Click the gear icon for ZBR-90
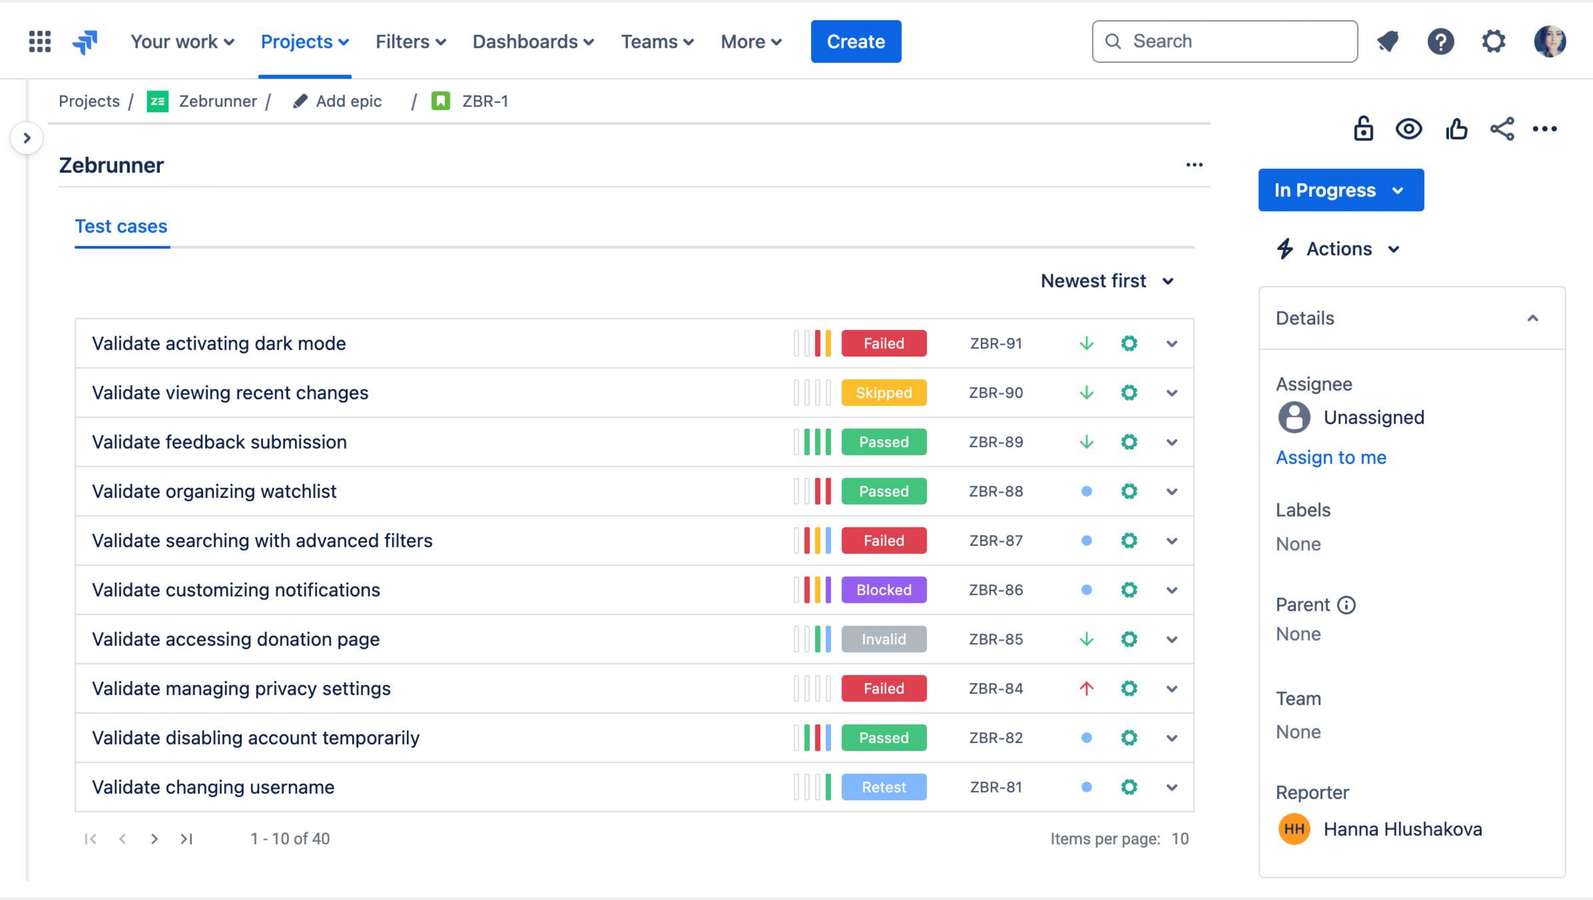This screenshot has width=1593, height=900. point(1129,393)
